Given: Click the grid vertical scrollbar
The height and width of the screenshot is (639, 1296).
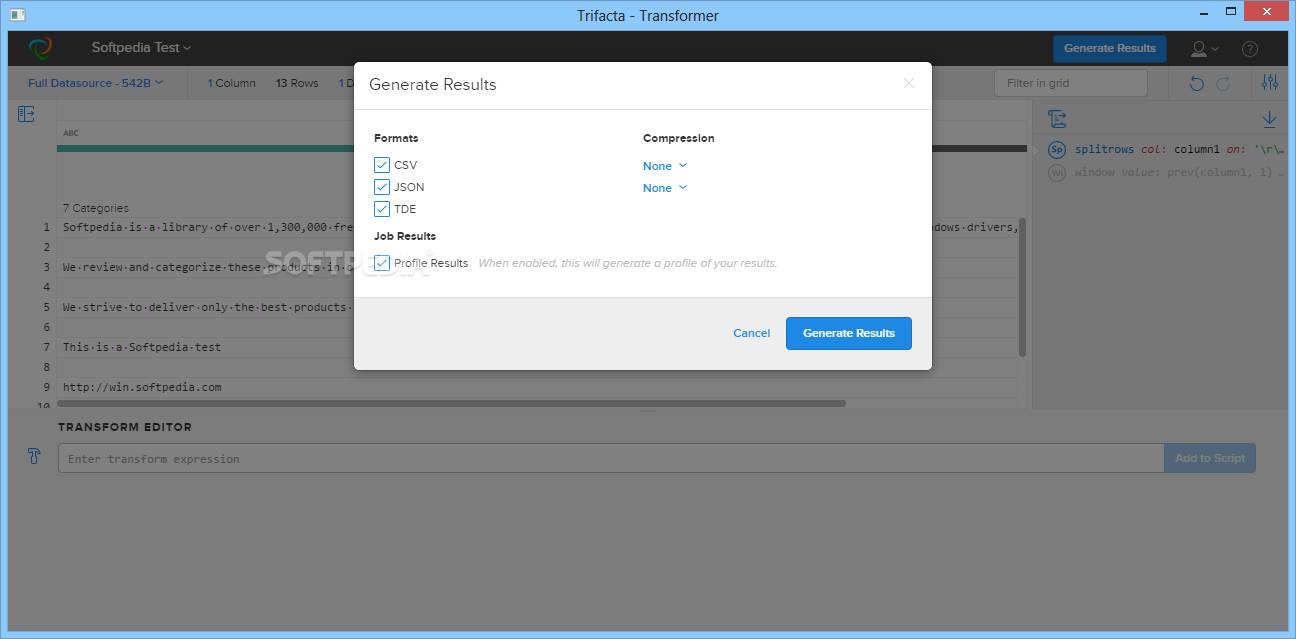Looking at the screenshot, I should pyautogui.click(x=1022, y=287).
